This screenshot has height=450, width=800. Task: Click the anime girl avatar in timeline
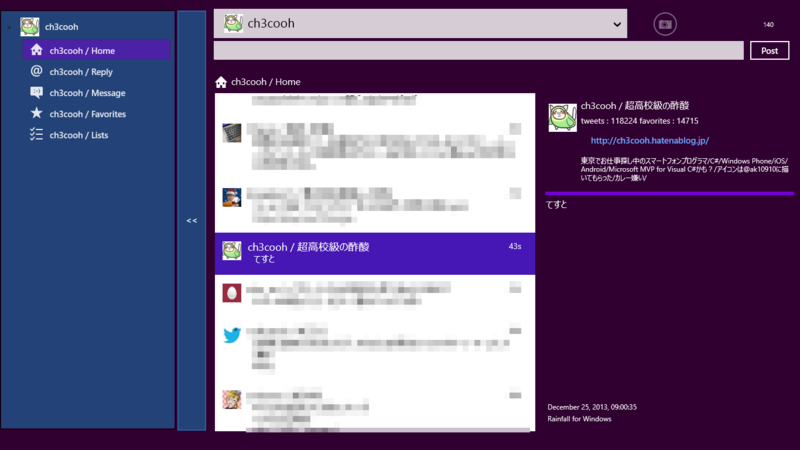[x=232, y=399]
